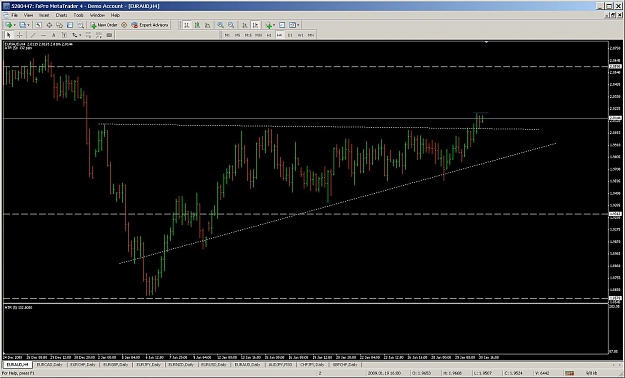Select the Crosshair tool
The image size is (625, 378).
[x=19, y=35]
